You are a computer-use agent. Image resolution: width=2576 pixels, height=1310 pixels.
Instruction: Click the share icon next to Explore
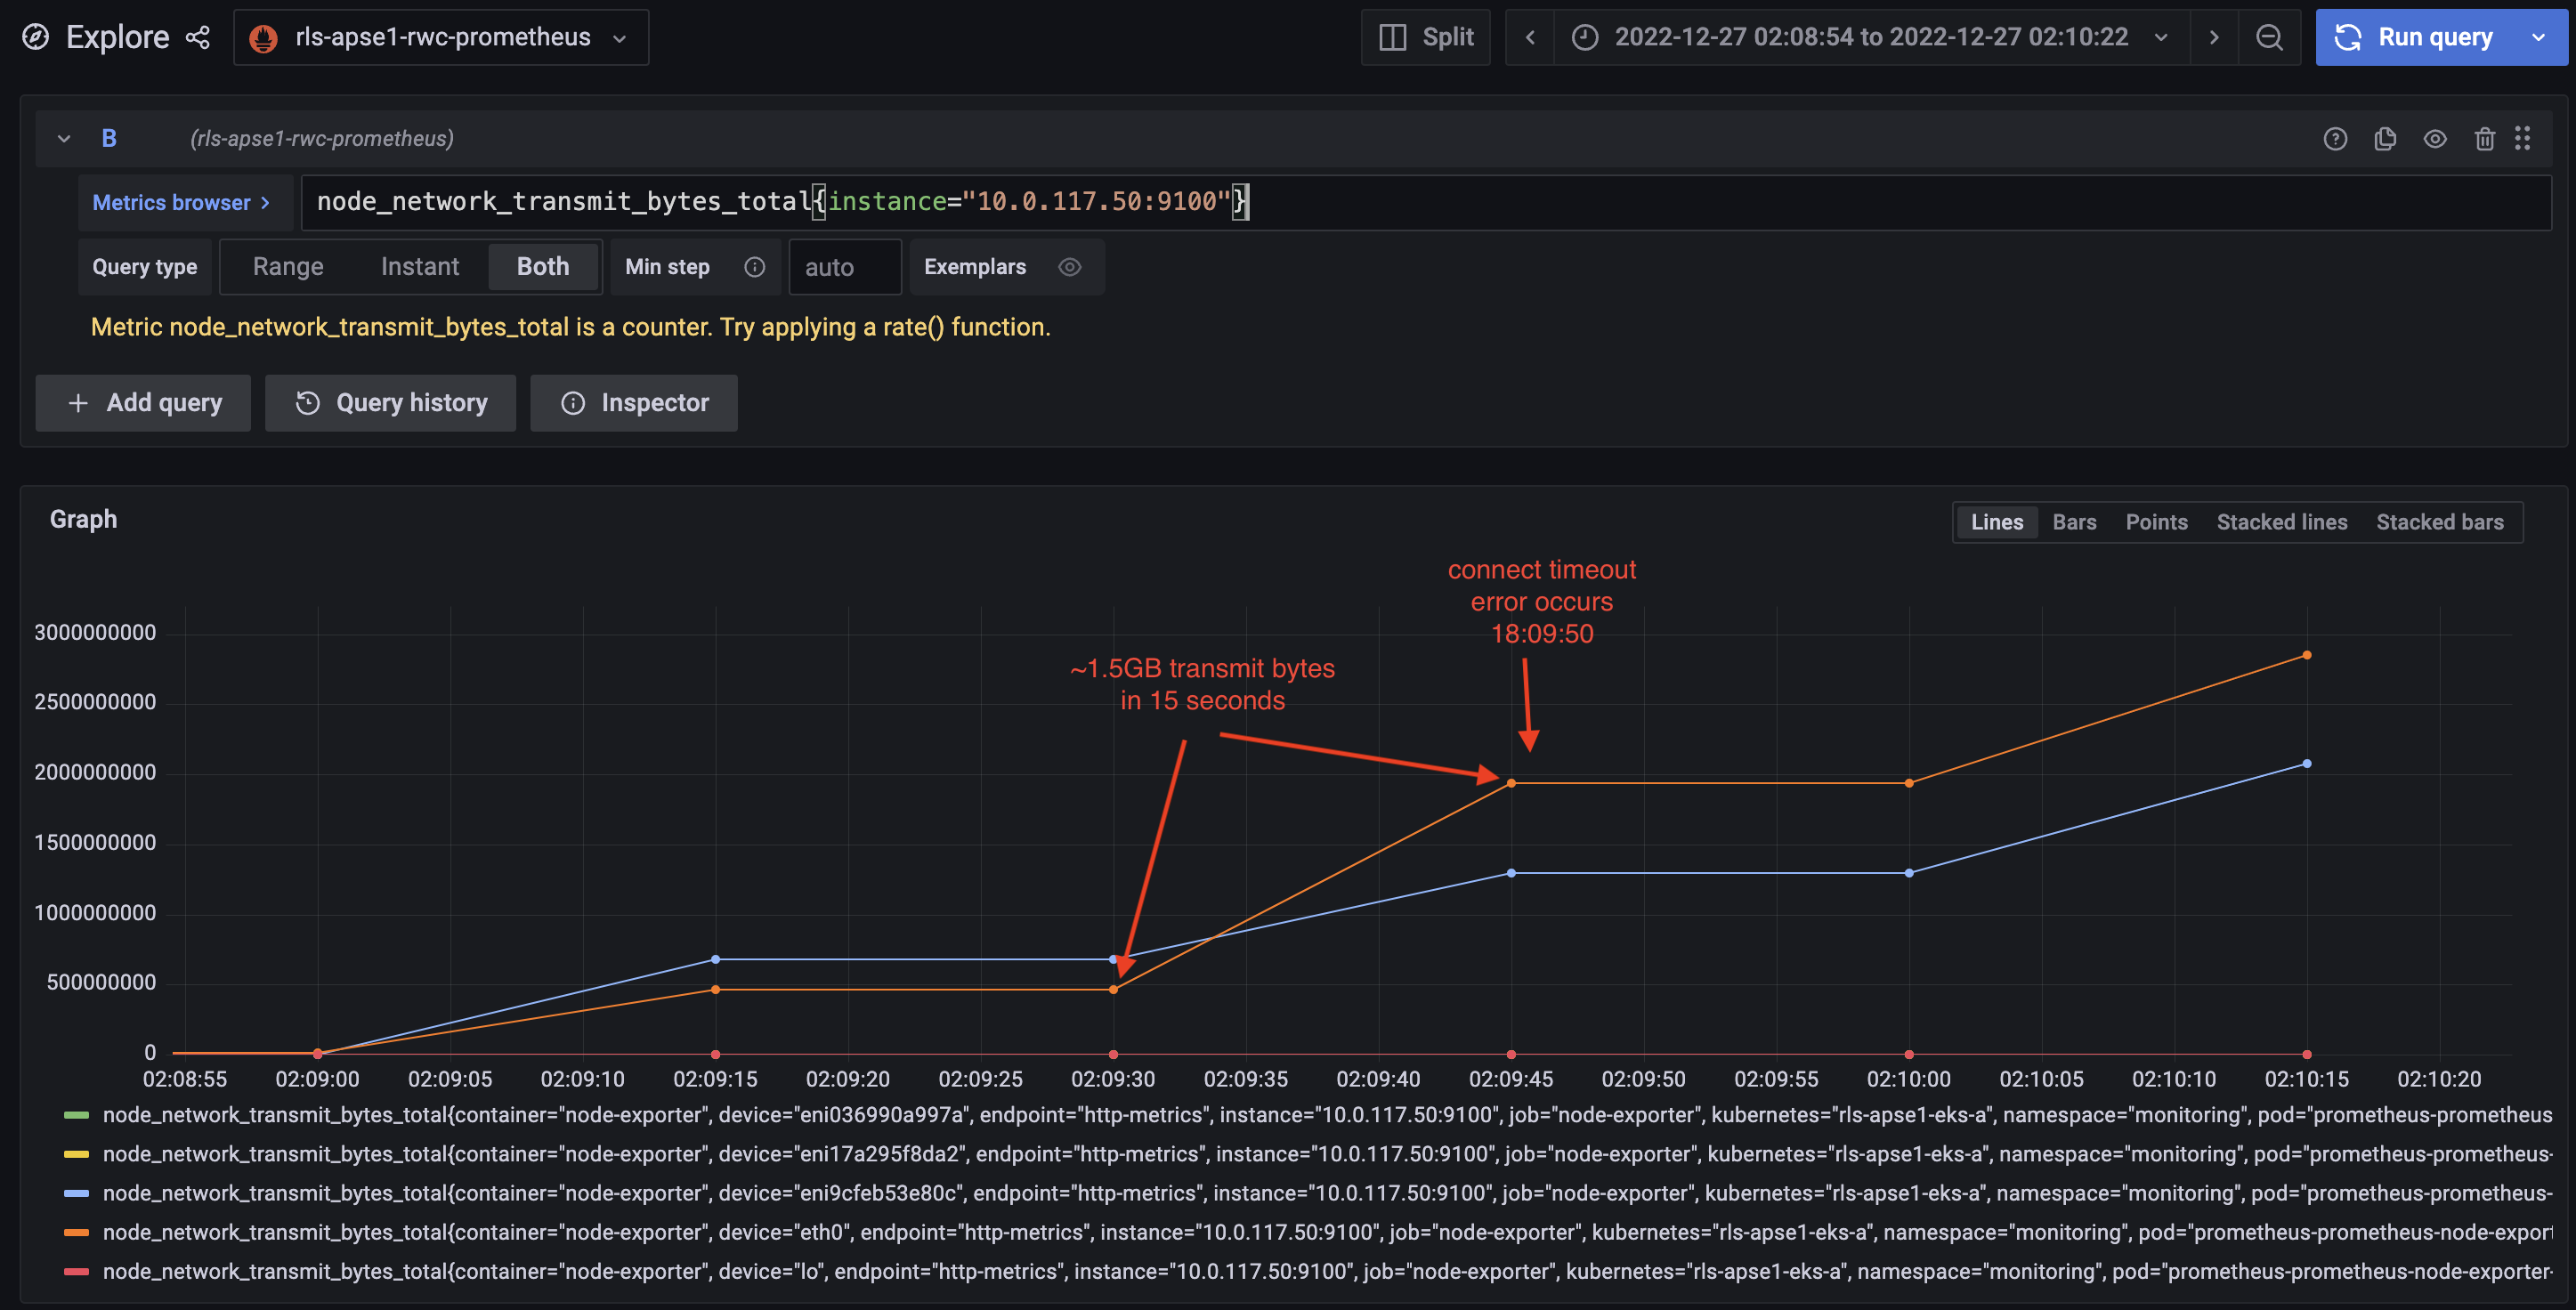[x=198, y=38]
